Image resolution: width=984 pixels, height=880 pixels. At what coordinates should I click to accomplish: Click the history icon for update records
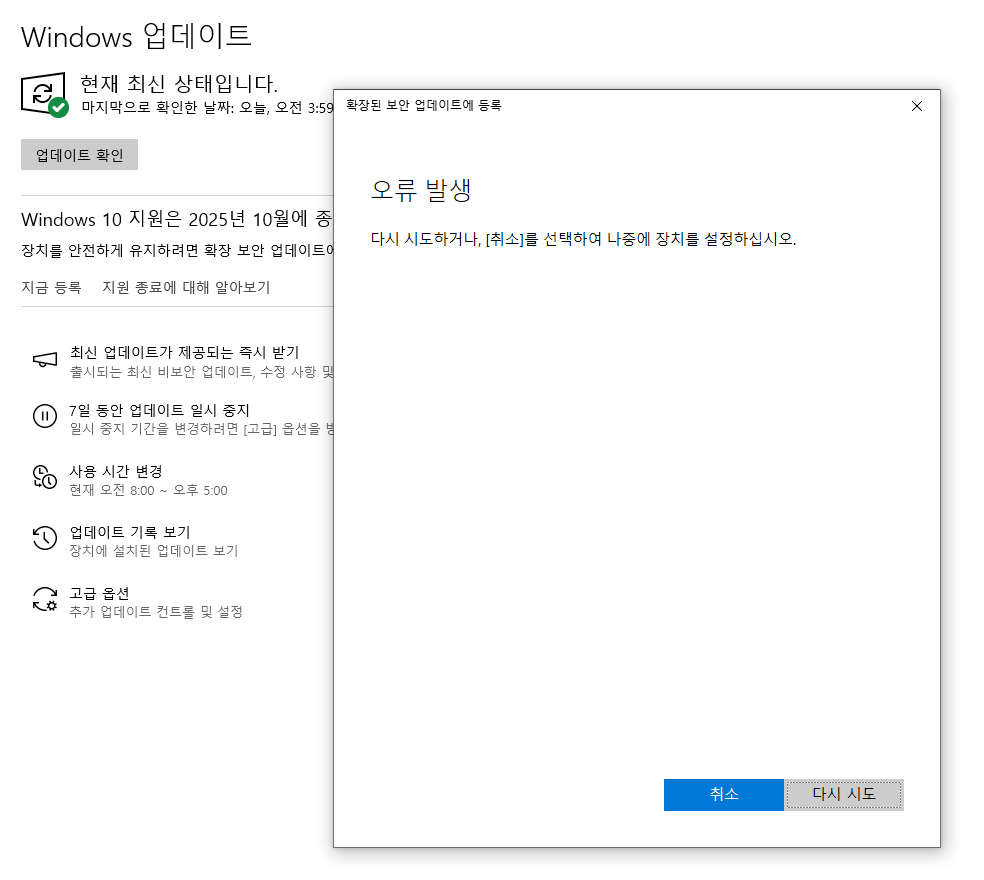click(x=45, y=538)
